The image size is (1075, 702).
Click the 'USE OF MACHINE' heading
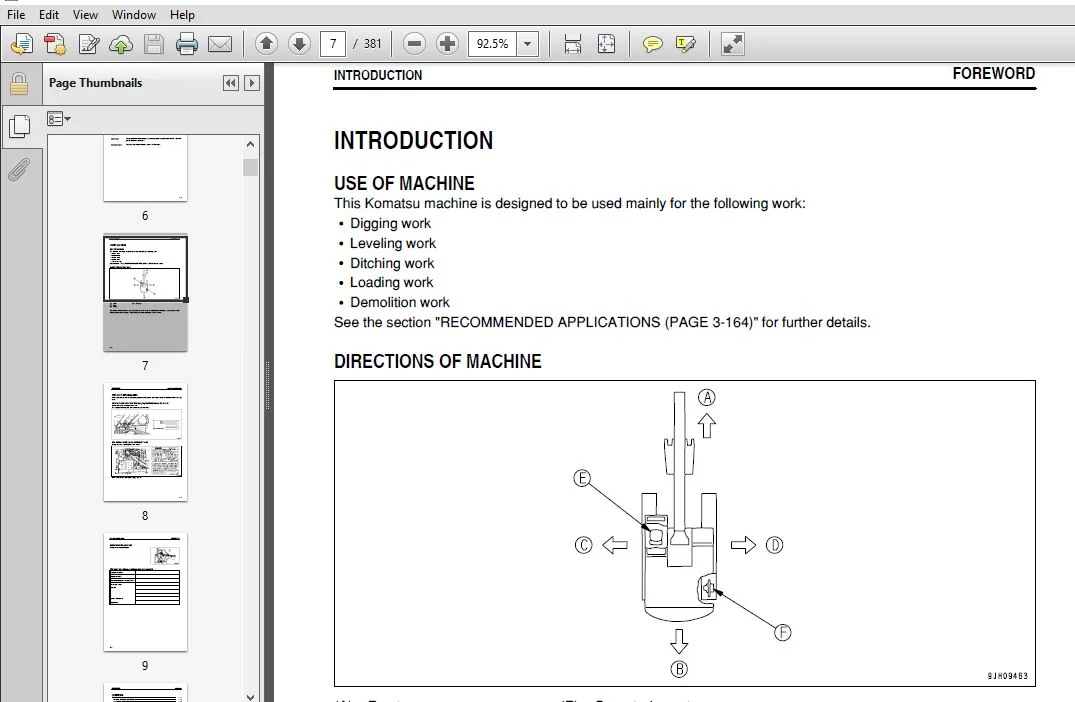[404, 184]
